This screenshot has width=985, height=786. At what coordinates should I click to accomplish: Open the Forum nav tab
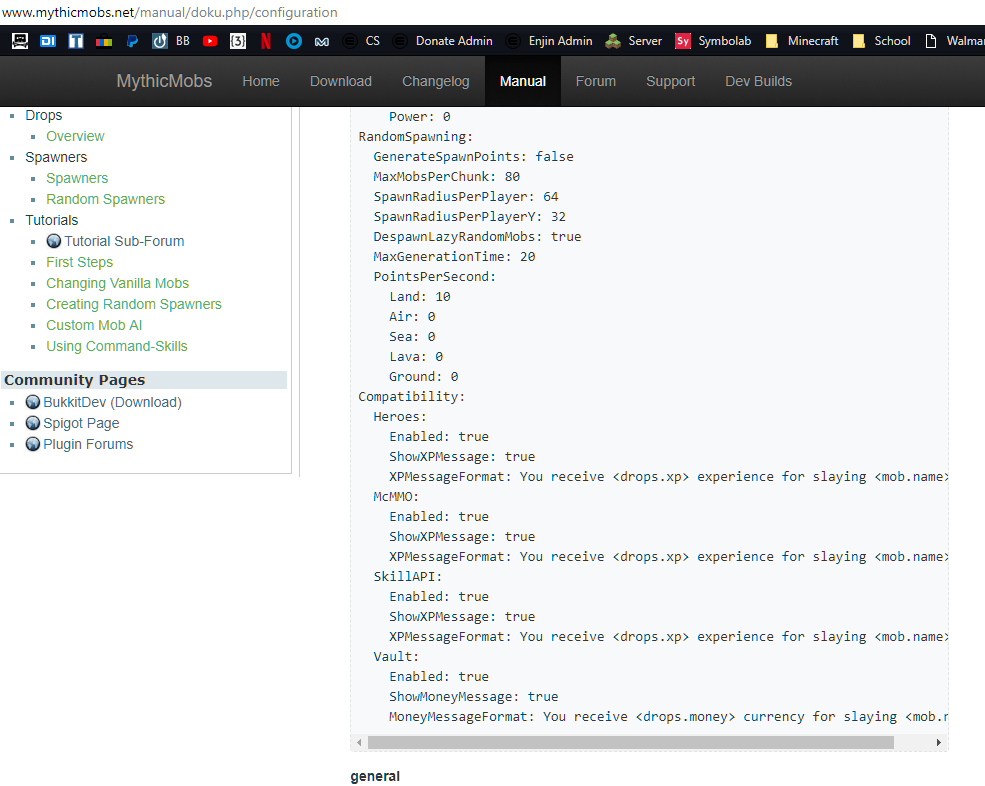(596, 81)
